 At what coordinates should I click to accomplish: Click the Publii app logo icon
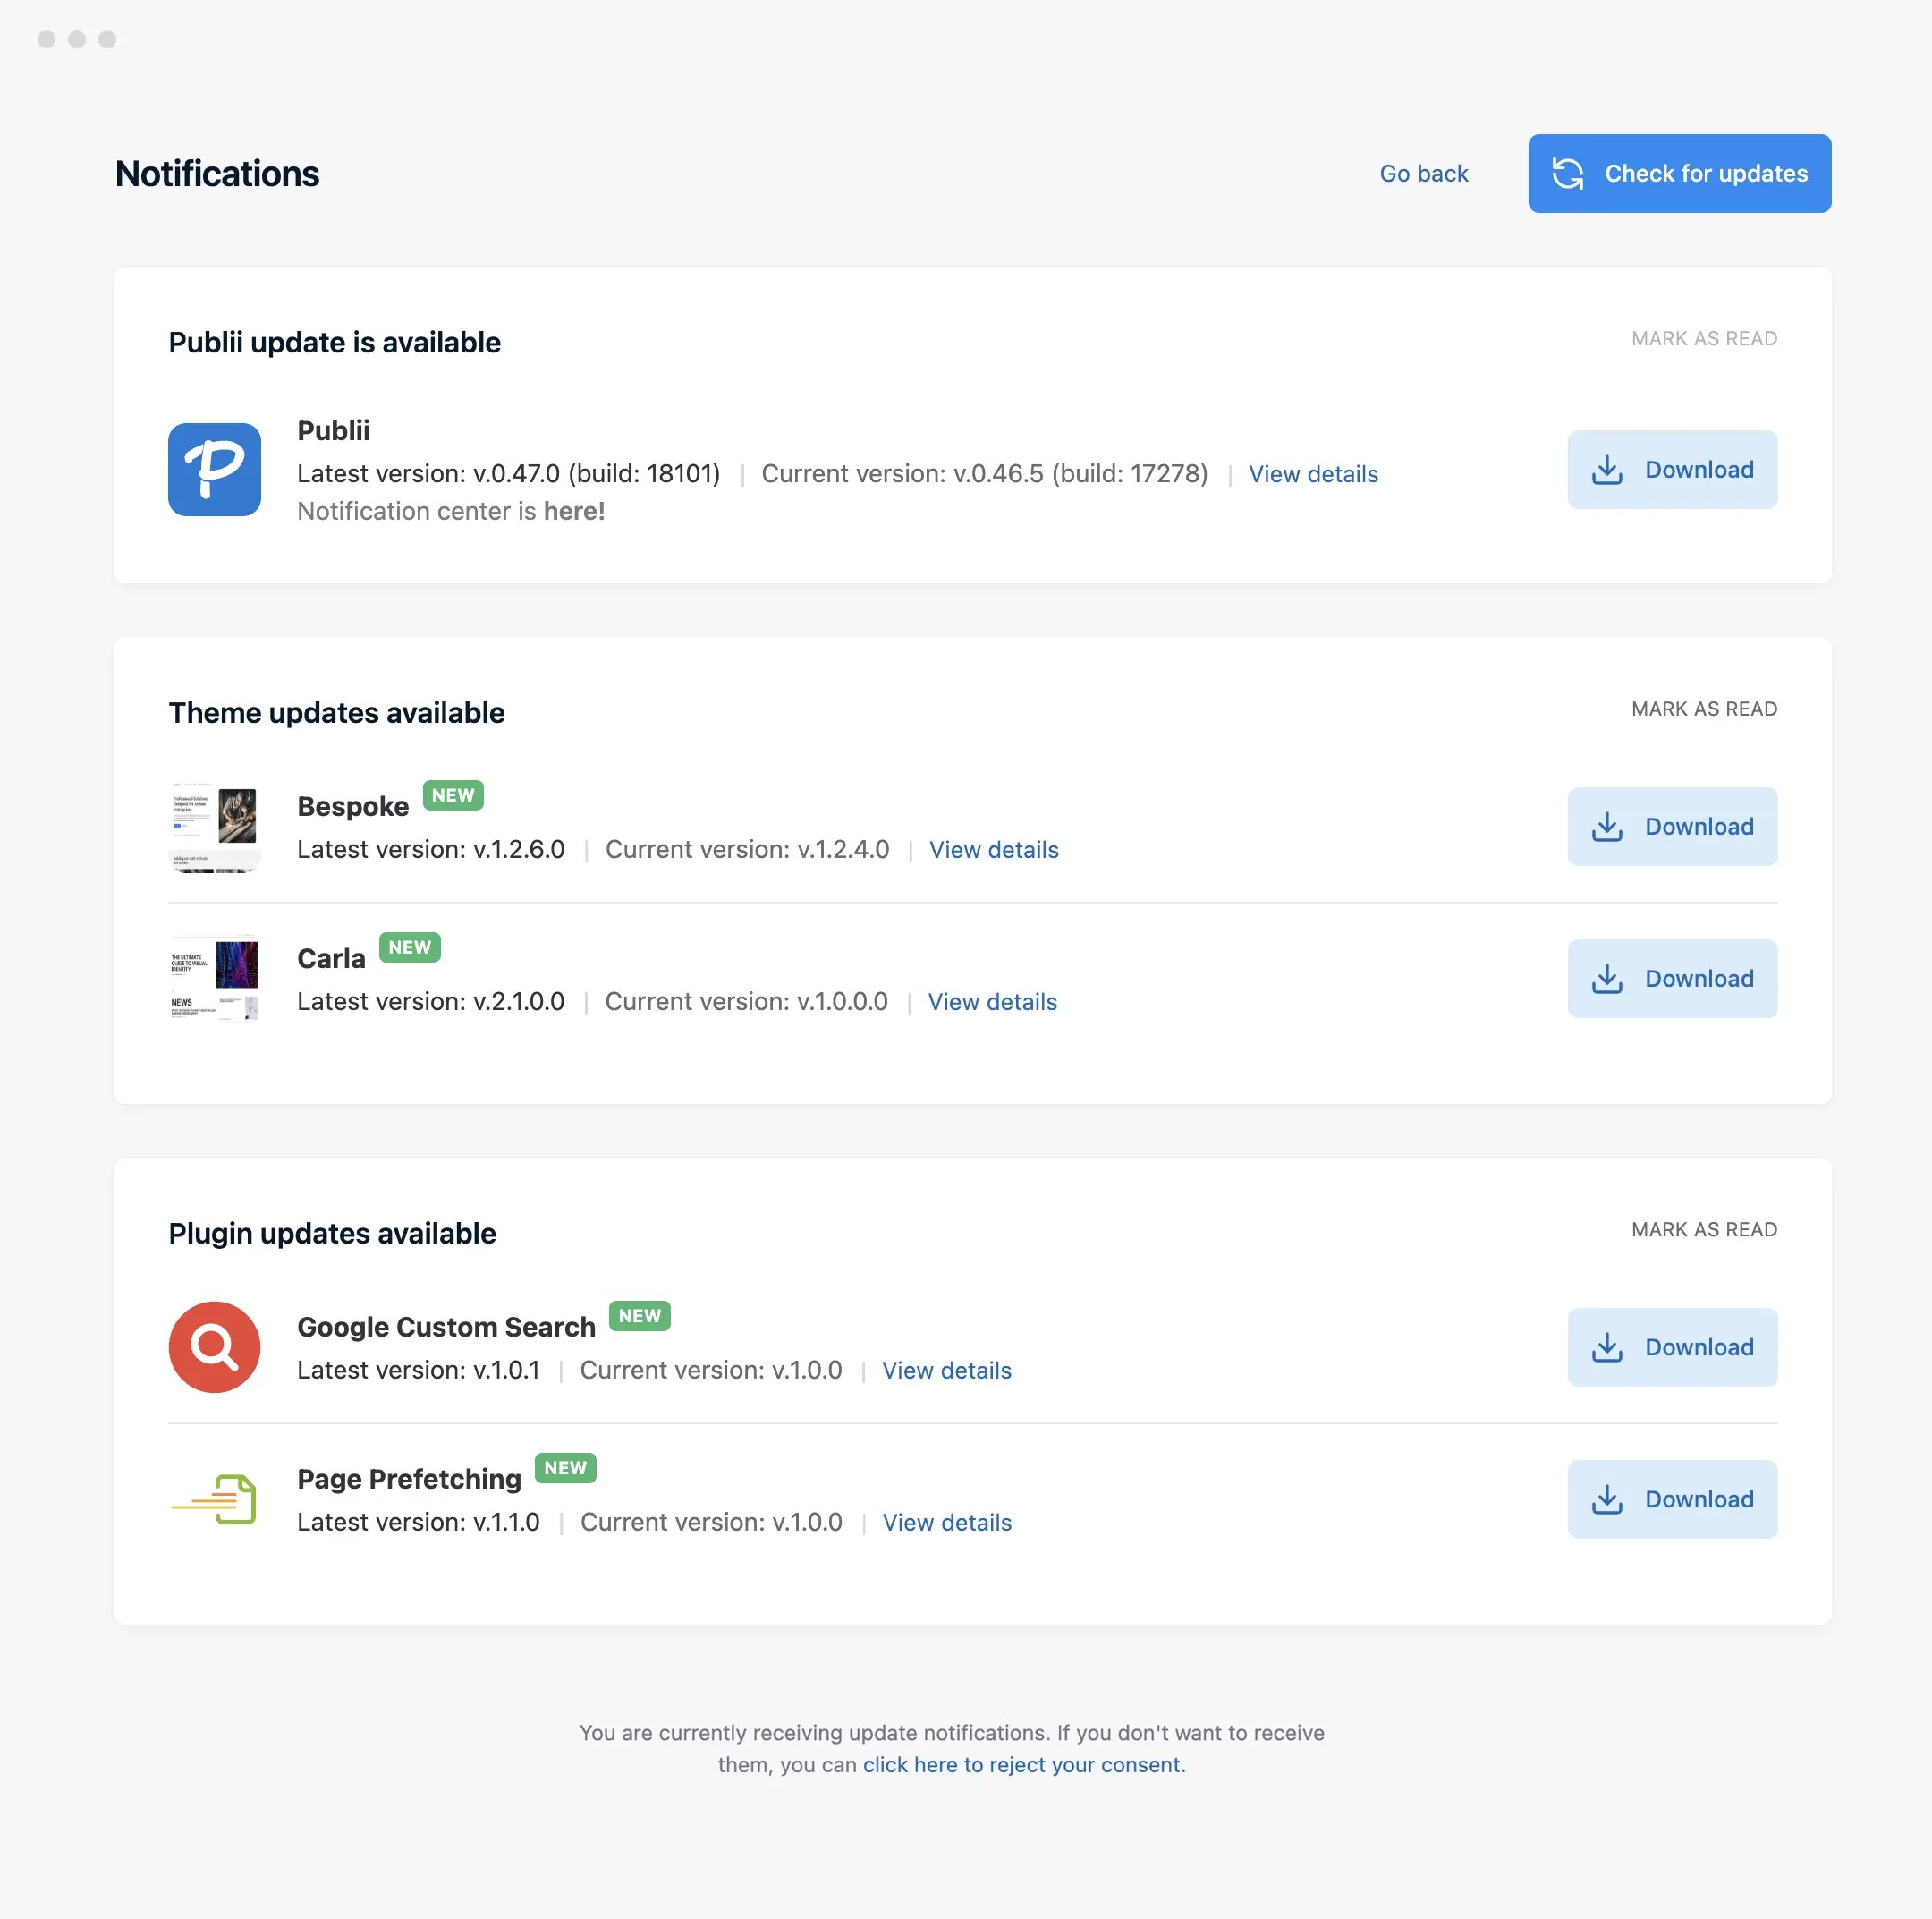[x=214, y=469]
